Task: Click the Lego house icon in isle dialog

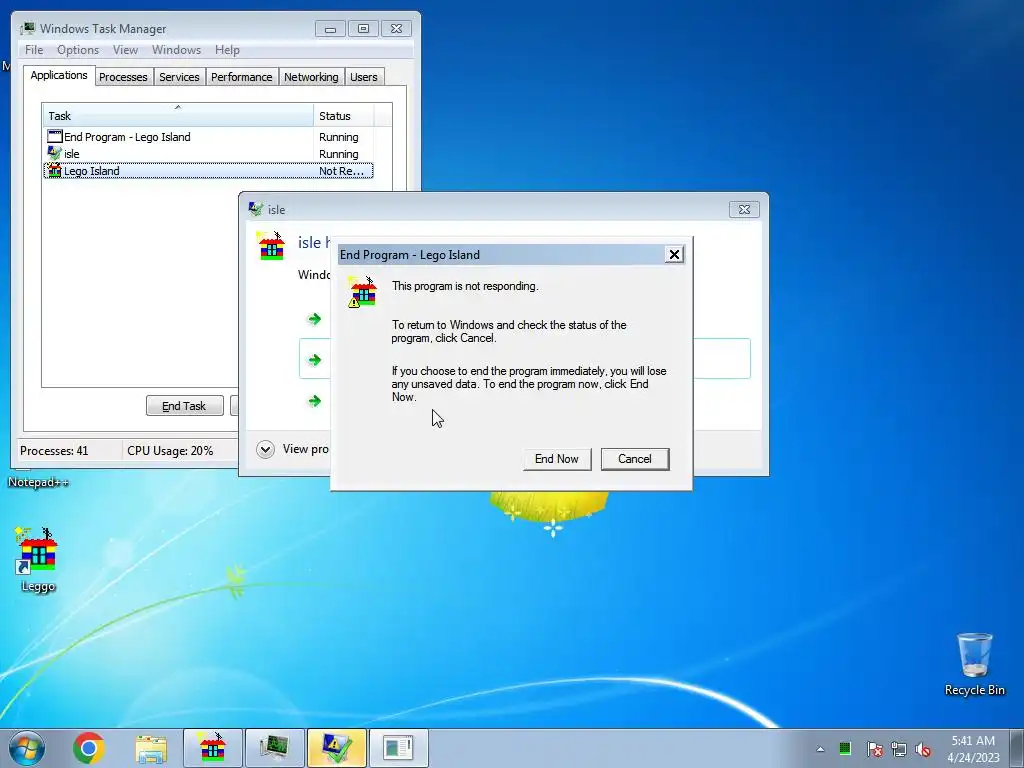Action: (x=271, y=246)
